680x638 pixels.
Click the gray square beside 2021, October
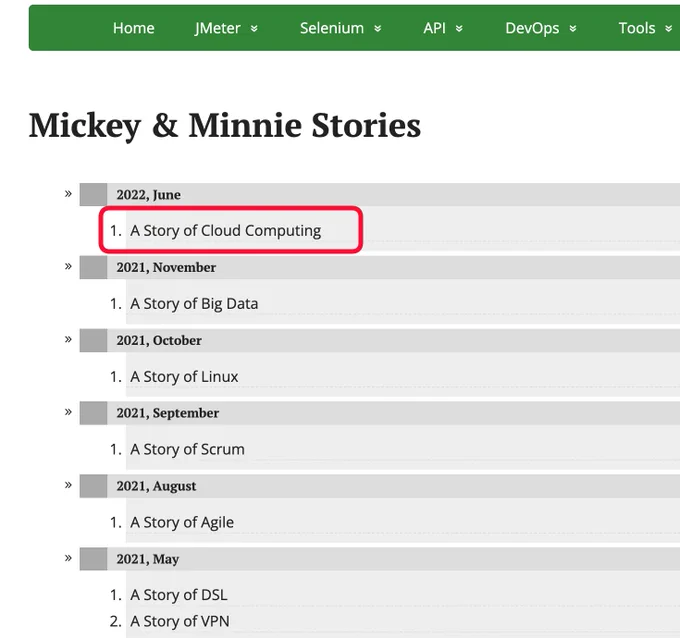(x=93, y=340)
